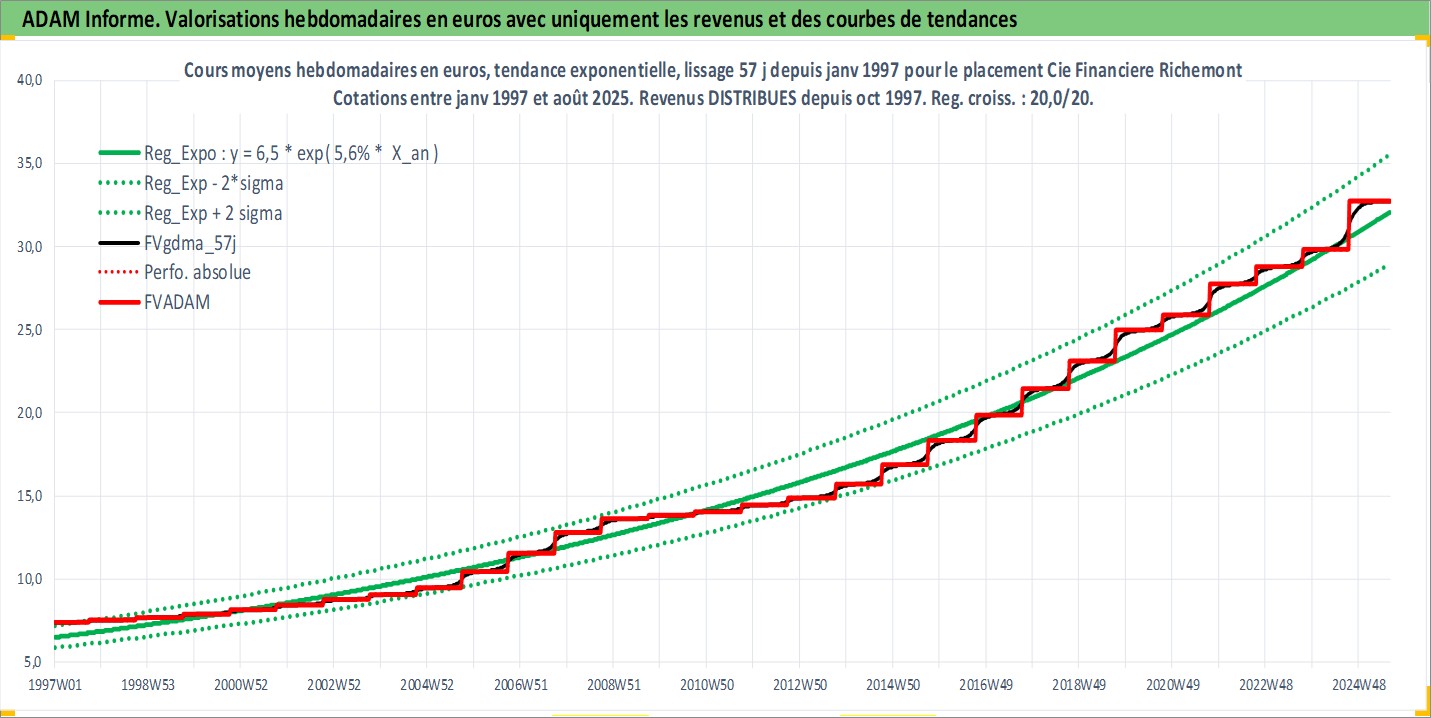The width and height of the screenshot is (1431, 718).
Task: Click the 25,0 y-axis label
Action: pyautogui.click(x=28, y=330)
